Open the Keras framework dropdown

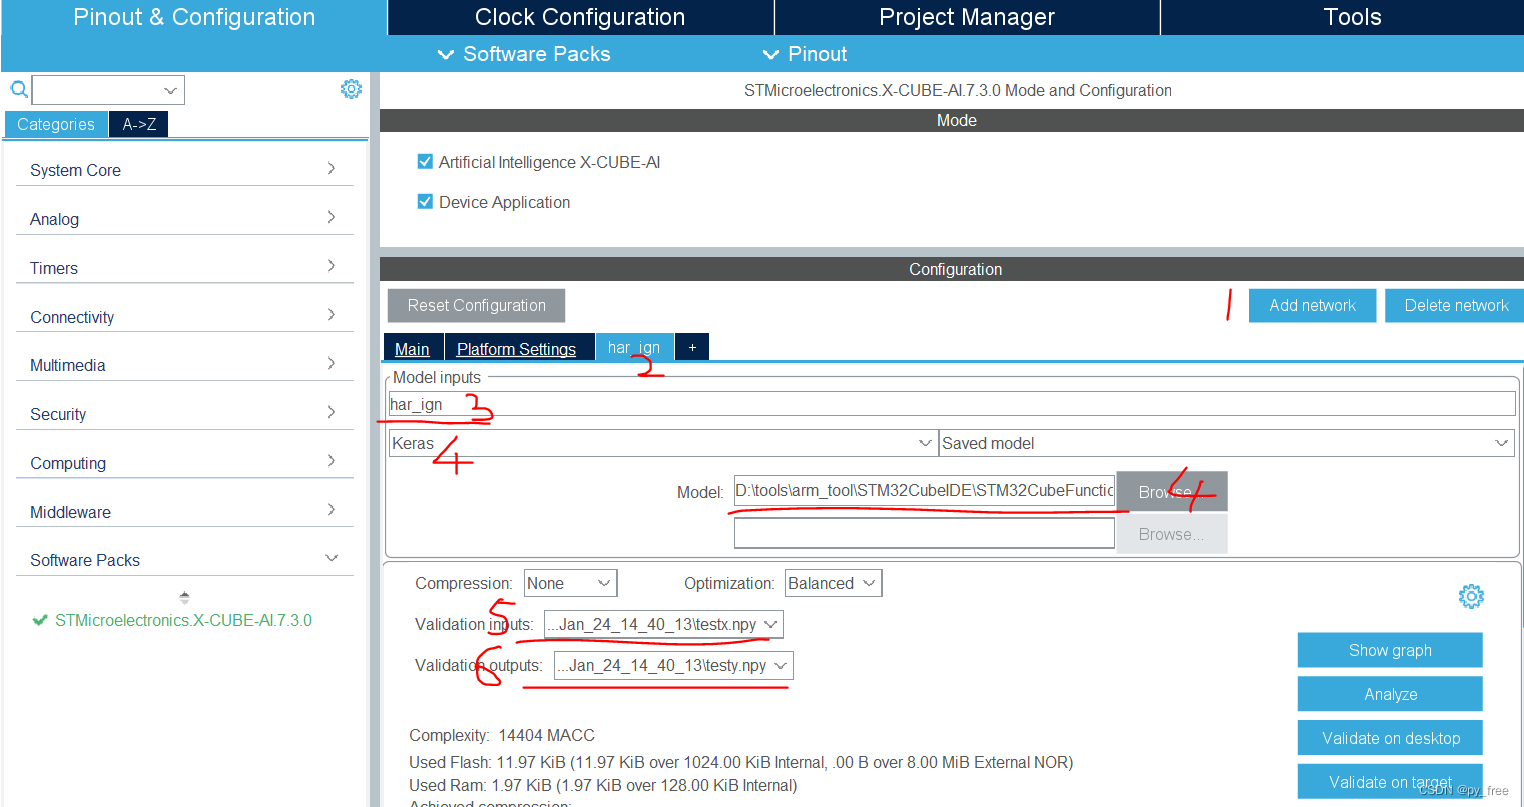[663, 443]
